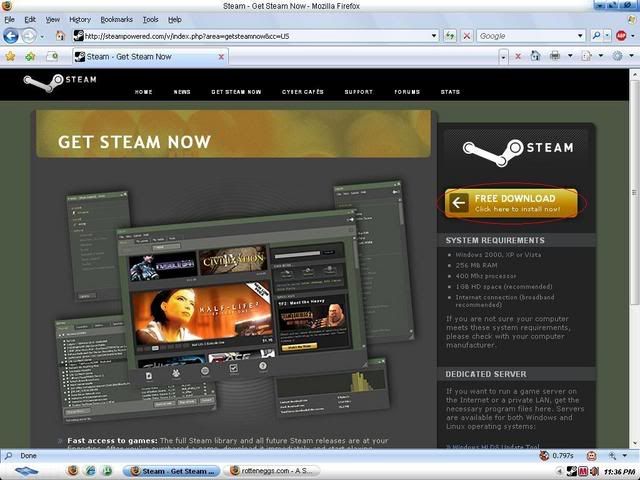Open the Support page link

pyautogui.click(x=358, y=92)
